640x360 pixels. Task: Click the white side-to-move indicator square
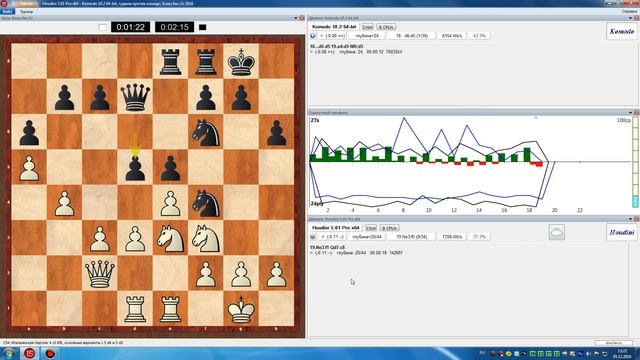pos(102,27)
